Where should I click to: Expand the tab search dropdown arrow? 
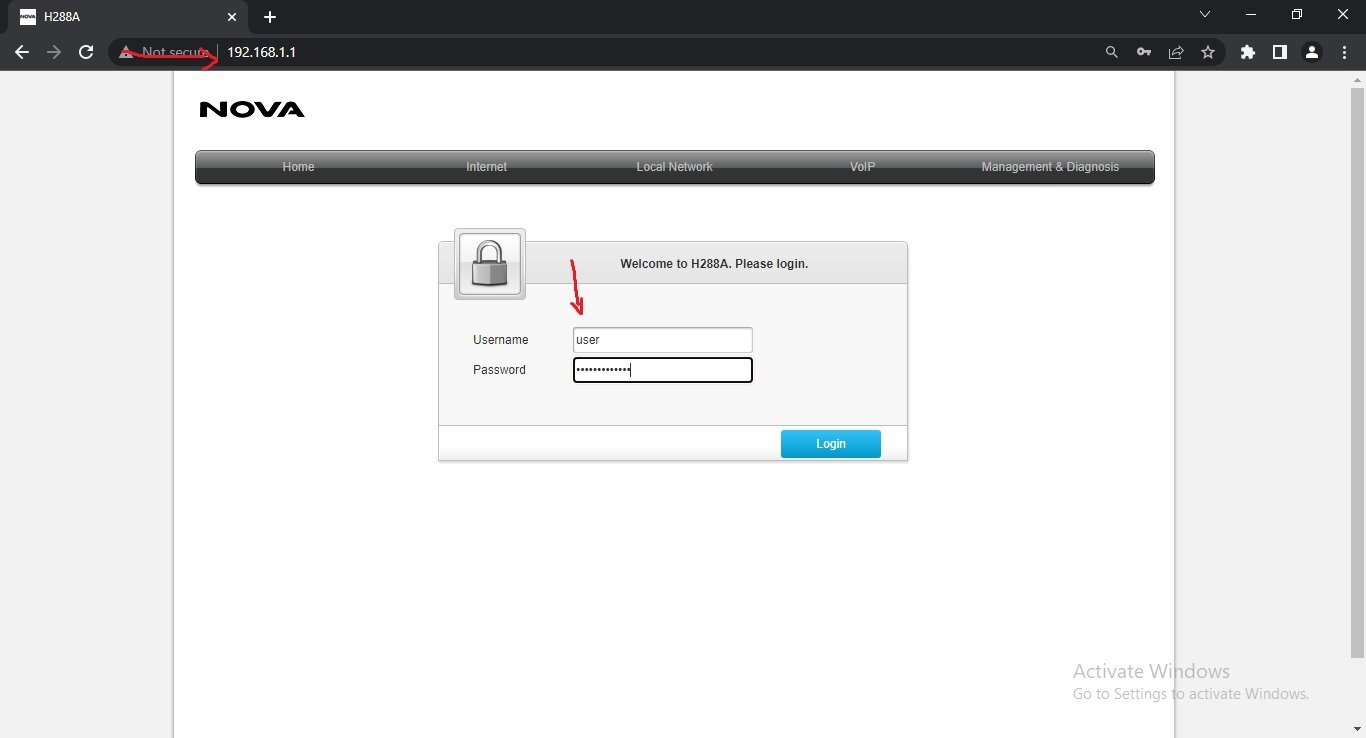[1205, 15]
